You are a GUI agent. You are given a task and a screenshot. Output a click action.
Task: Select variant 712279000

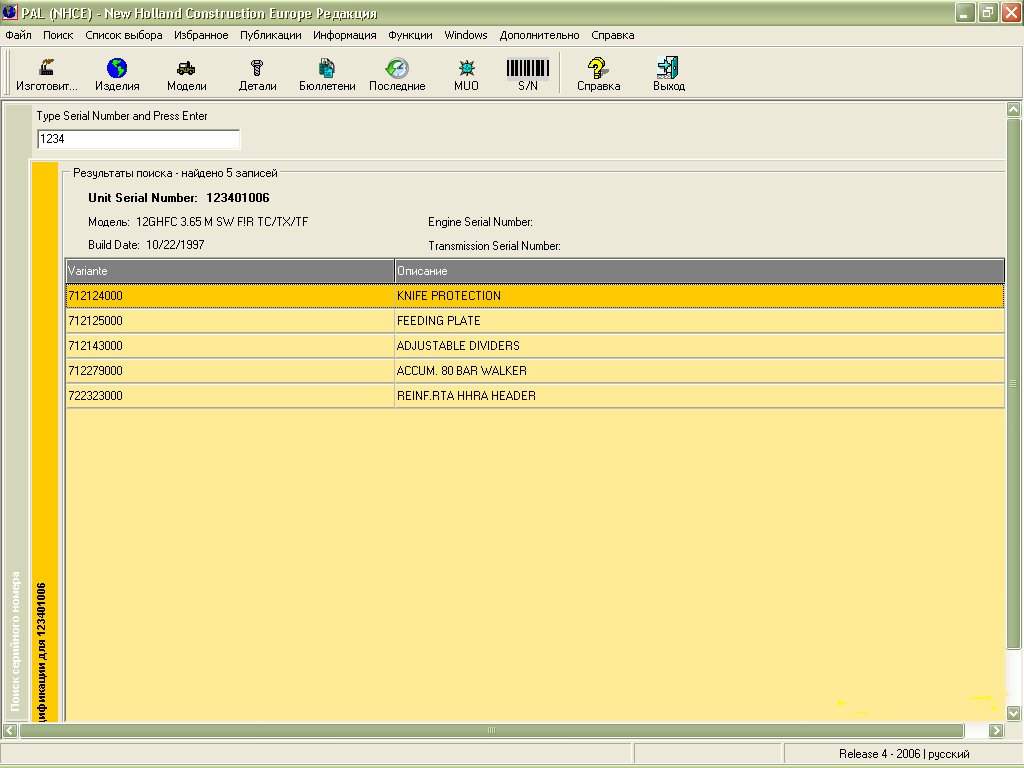click(230, 370)
